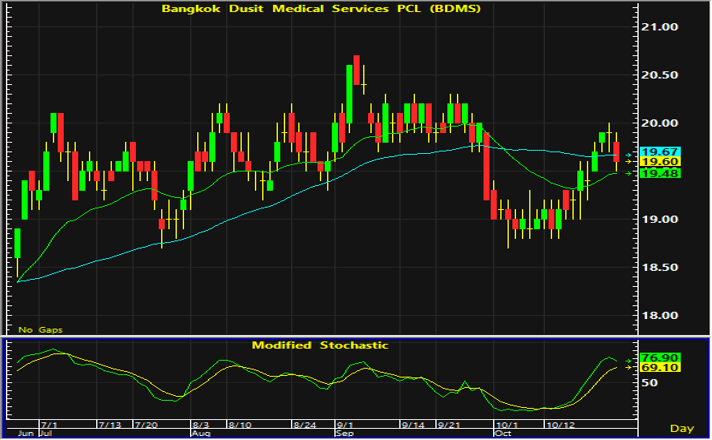Image resolution: width=712 pixels, height=440 pixels.
Task: Click the 8/24 date marker on time axis
Action: click(305, 425)
